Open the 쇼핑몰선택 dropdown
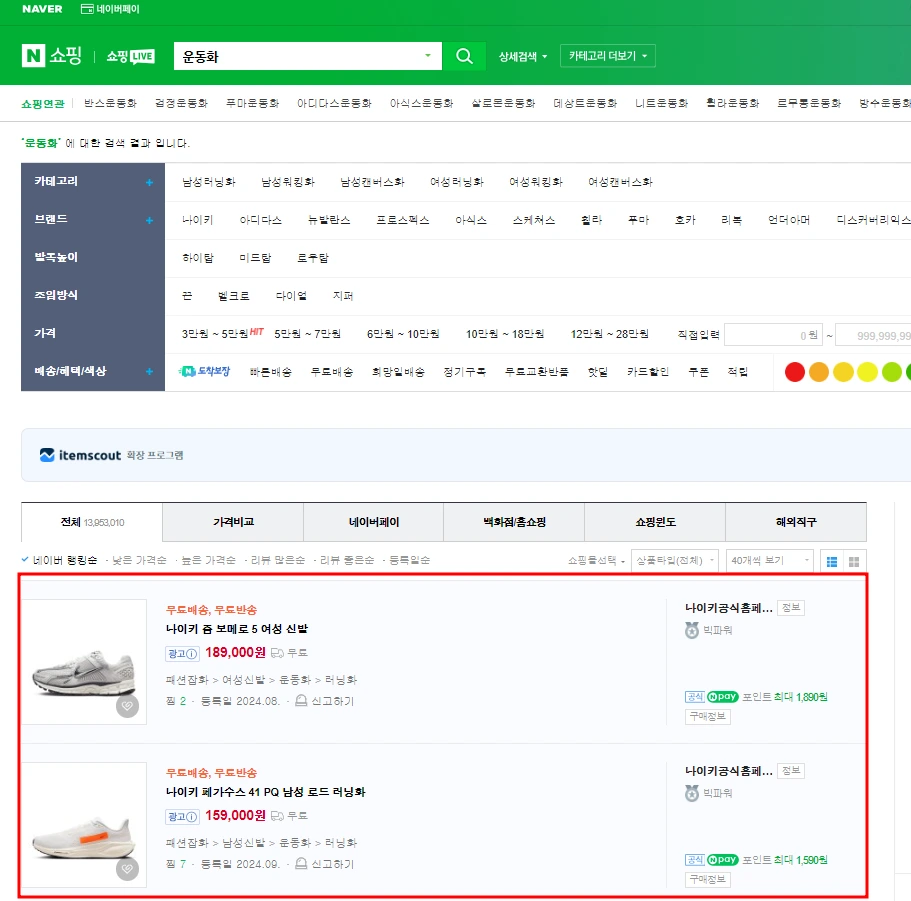 [x=596, y=561]
